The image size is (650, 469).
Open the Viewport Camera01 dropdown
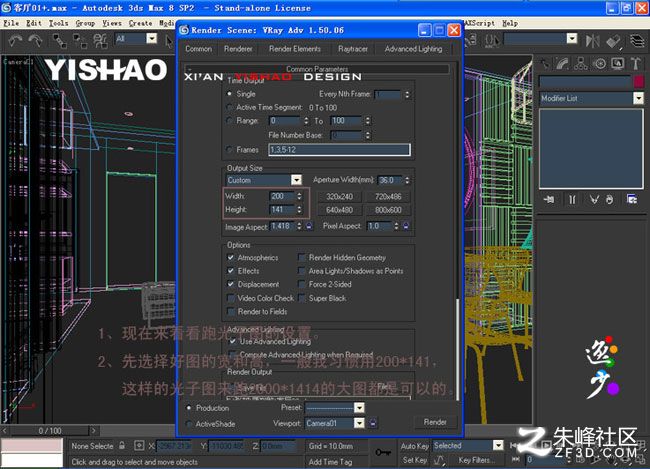pos(359,423)
